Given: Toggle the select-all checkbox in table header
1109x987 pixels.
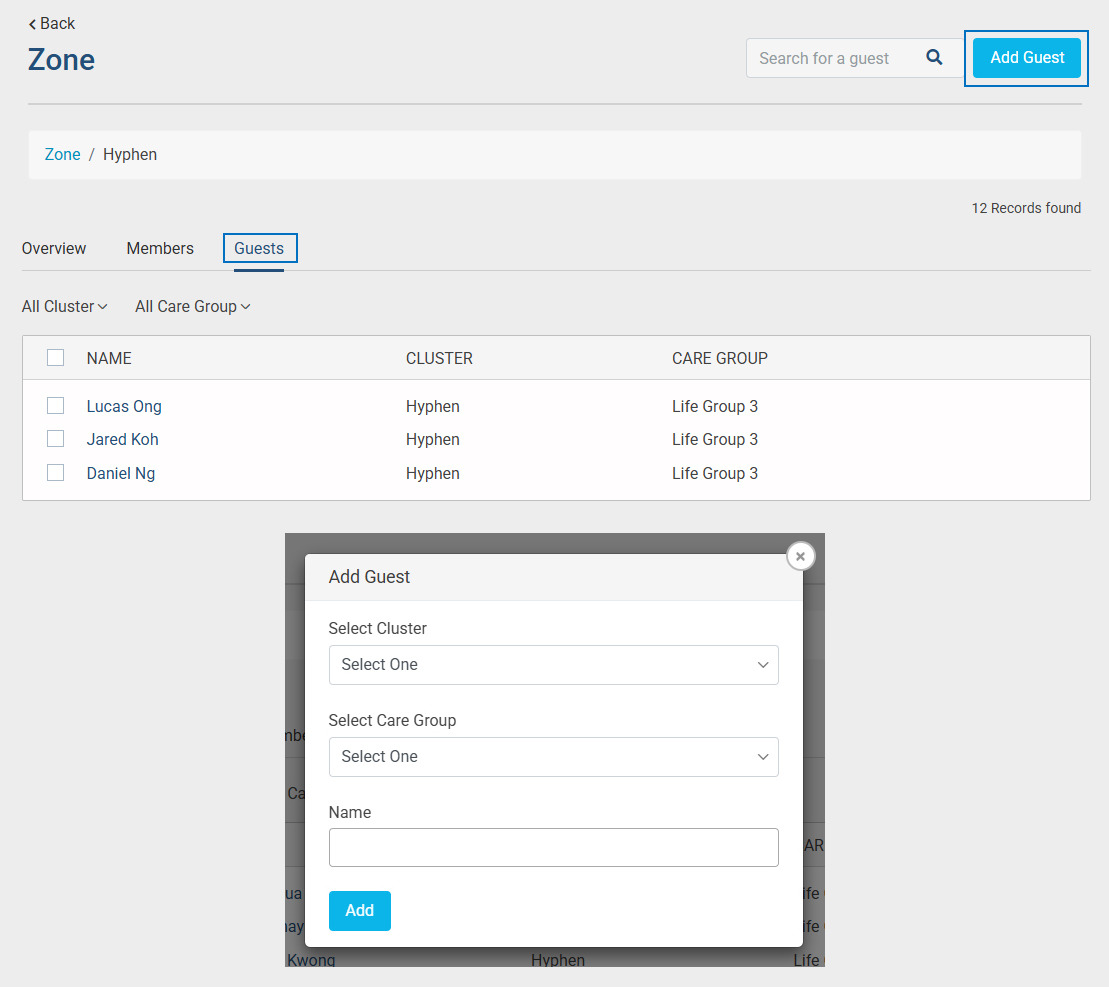Looking at the screenshot, I should pyautogui.click(x=56, y=358).
